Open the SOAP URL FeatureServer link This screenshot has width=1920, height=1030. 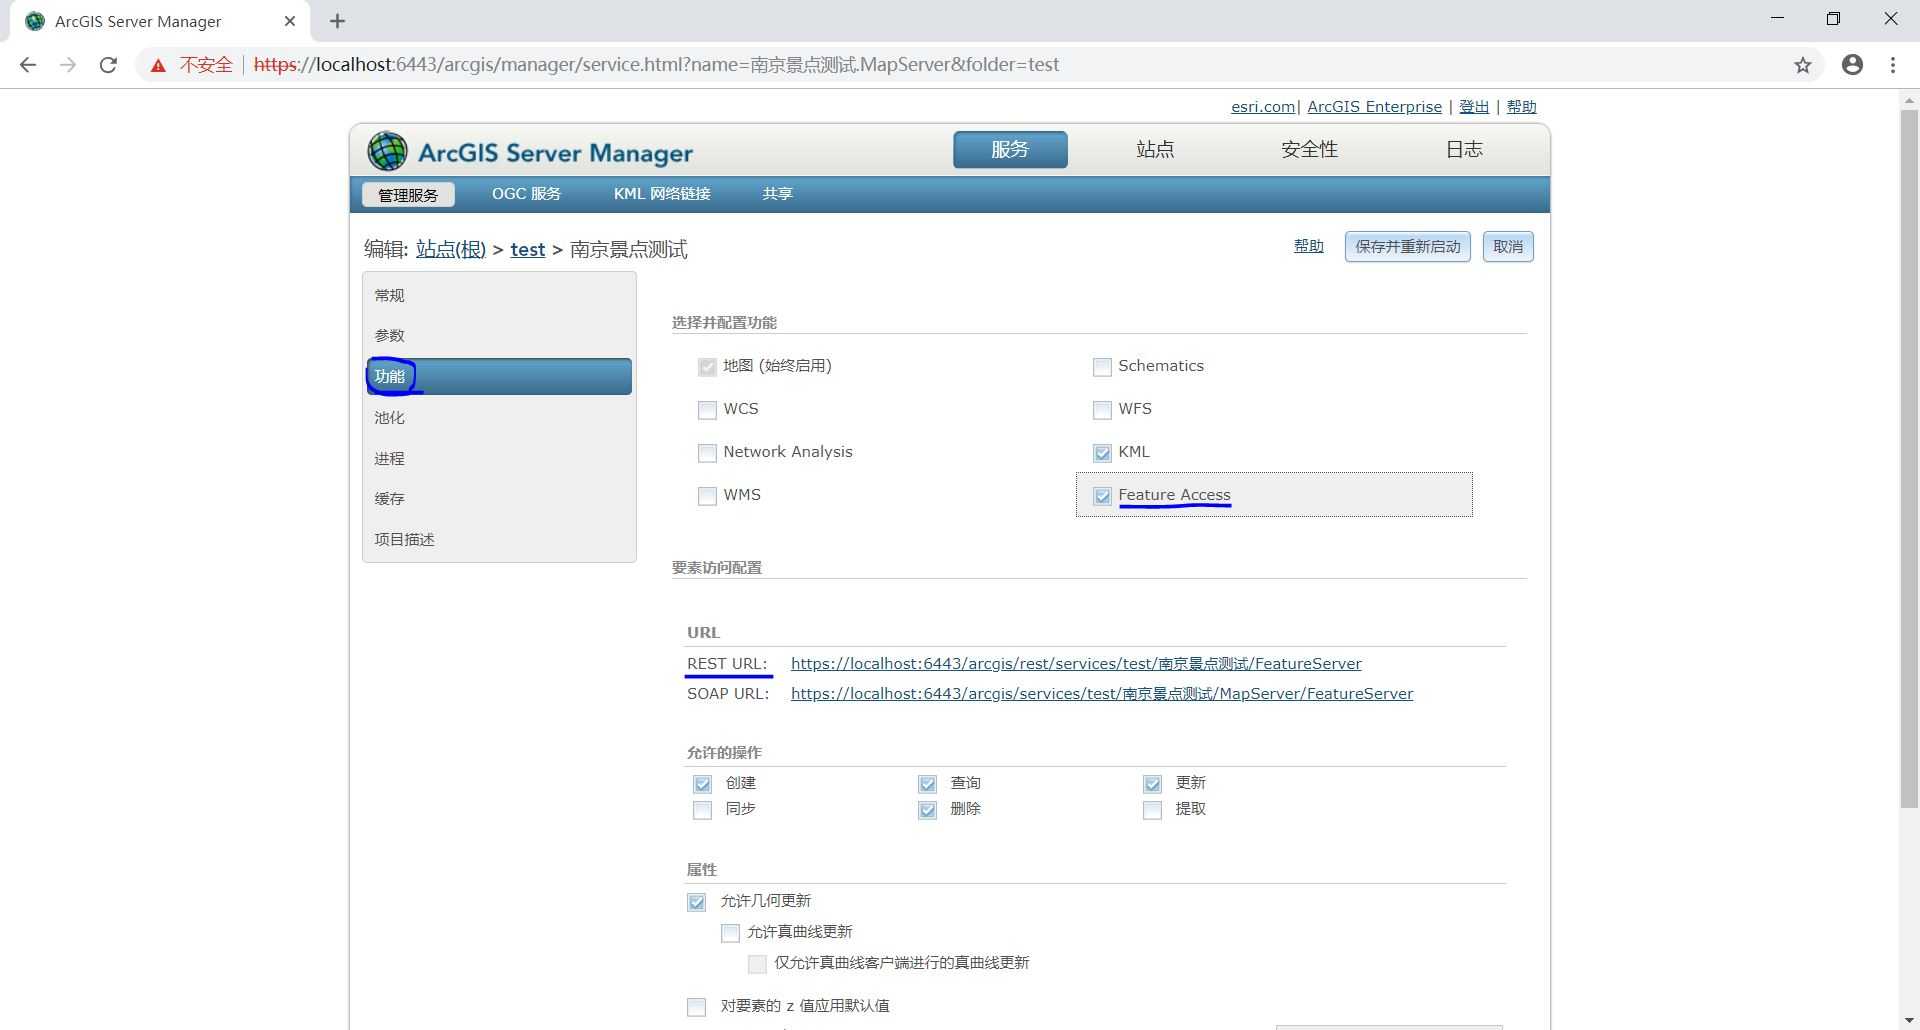(1102, 694)
